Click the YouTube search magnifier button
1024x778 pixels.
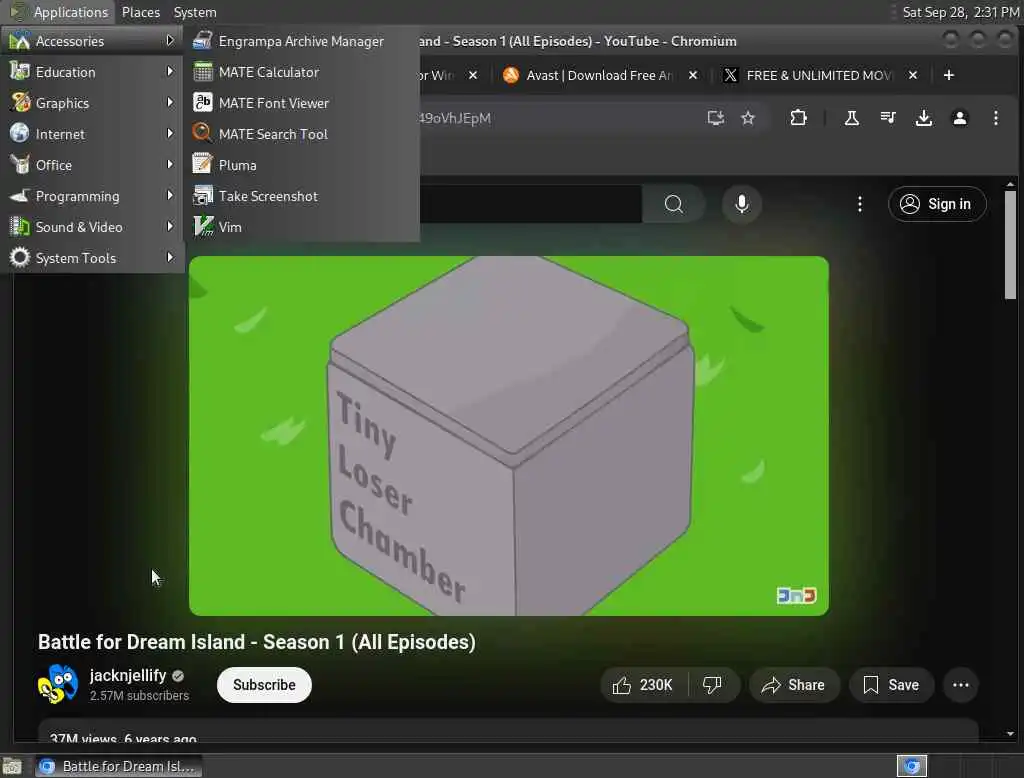pyautogui.click(x=674, y=204)
